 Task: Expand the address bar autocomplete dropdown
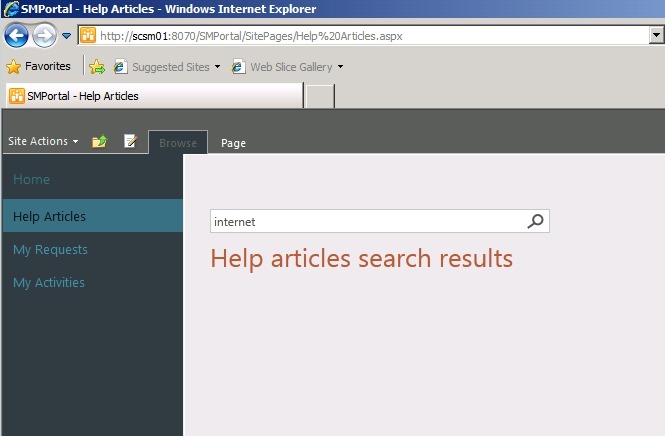656,36
